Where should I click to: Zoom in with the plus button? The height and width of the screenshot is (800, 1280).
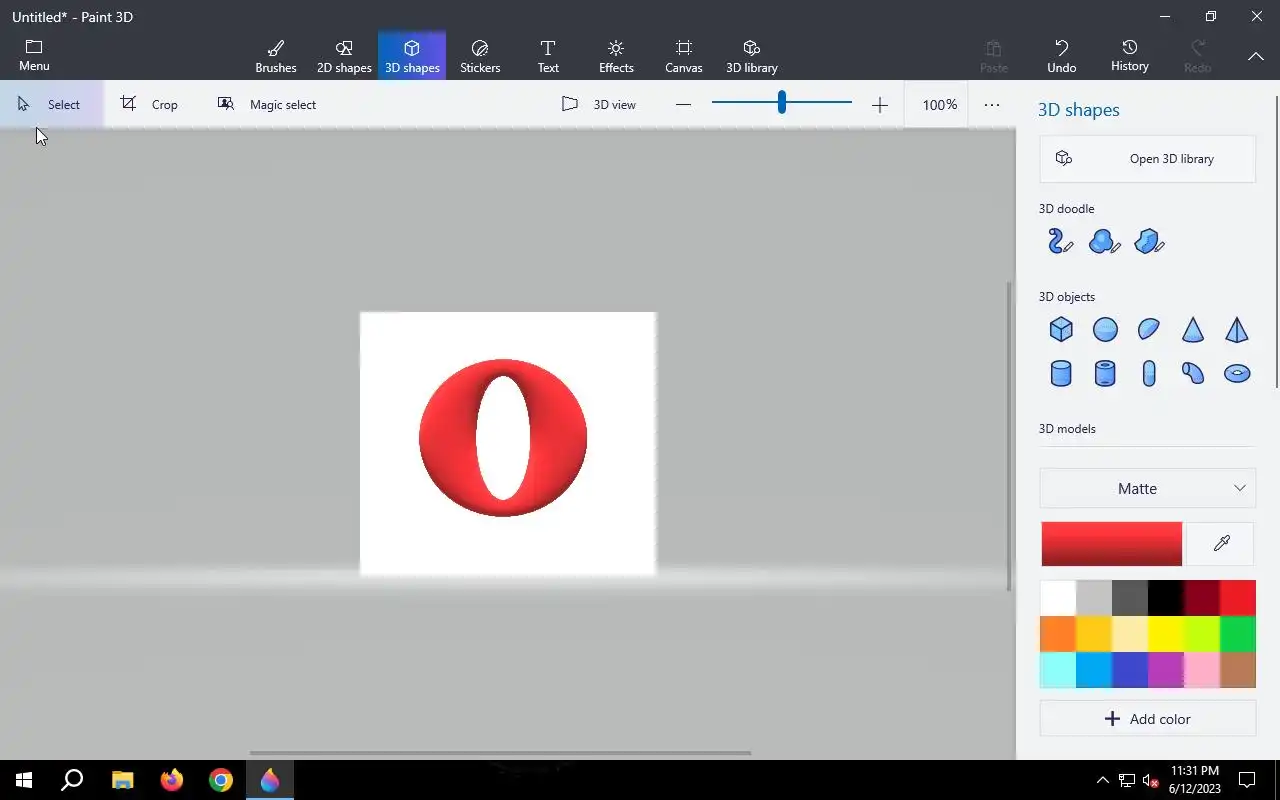click(880, 105)
